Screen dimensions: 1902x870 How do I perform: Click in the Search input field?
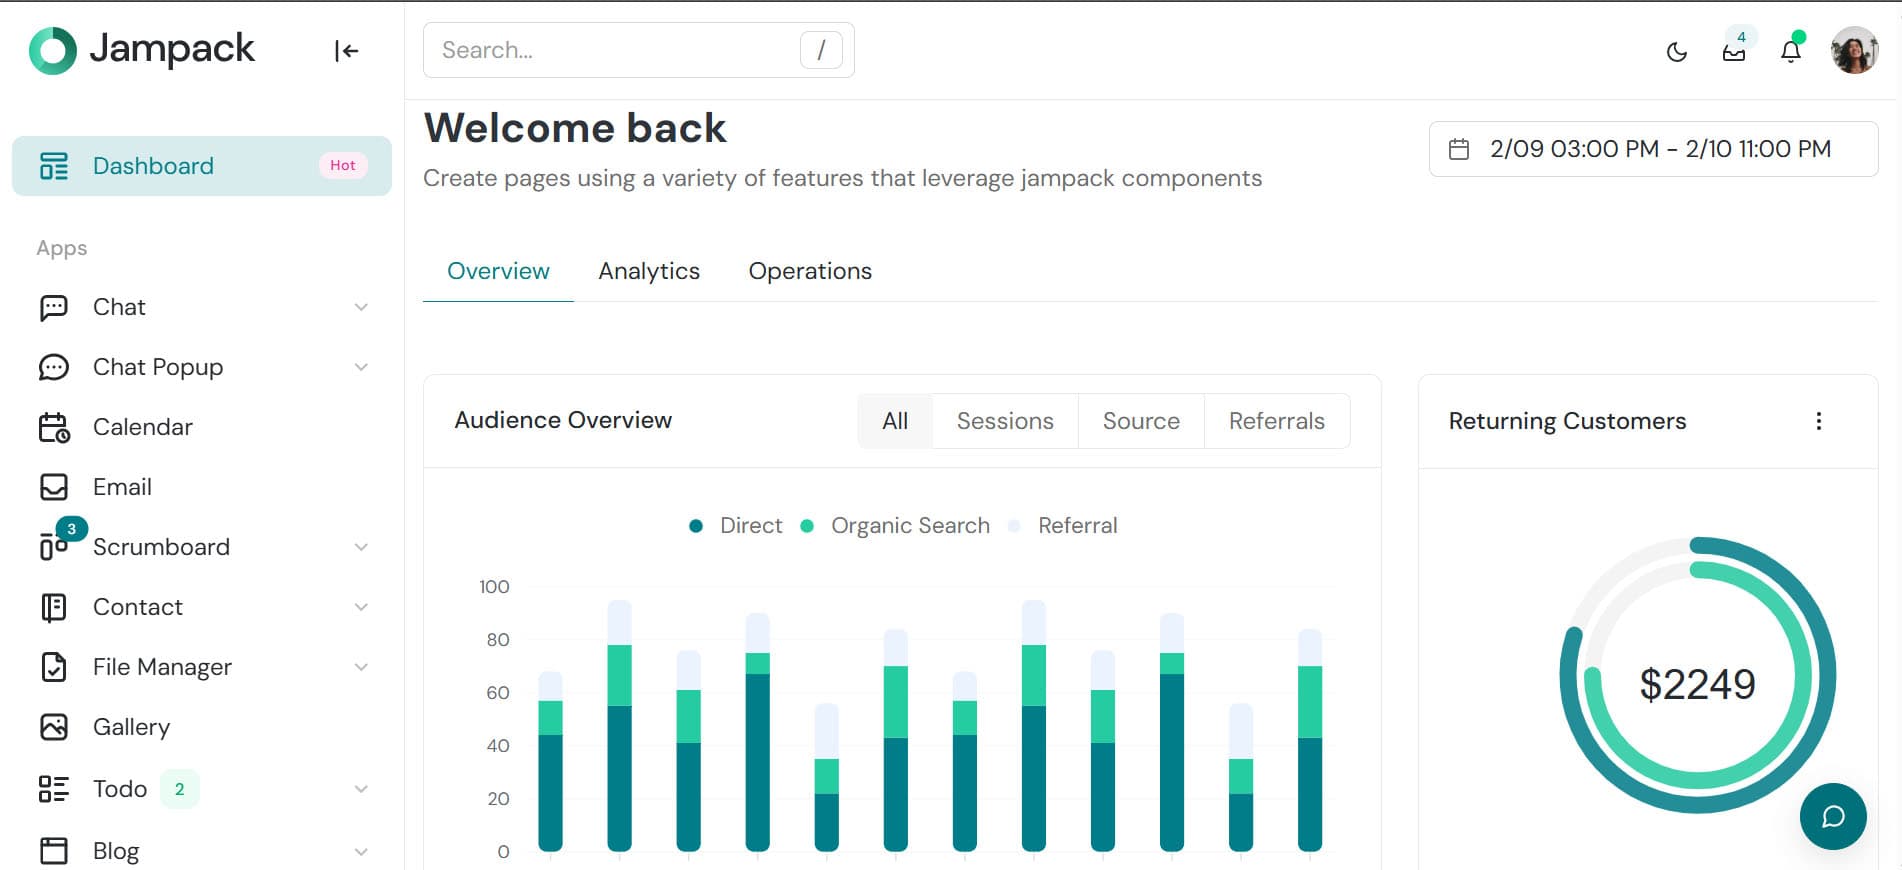[639, 50]
